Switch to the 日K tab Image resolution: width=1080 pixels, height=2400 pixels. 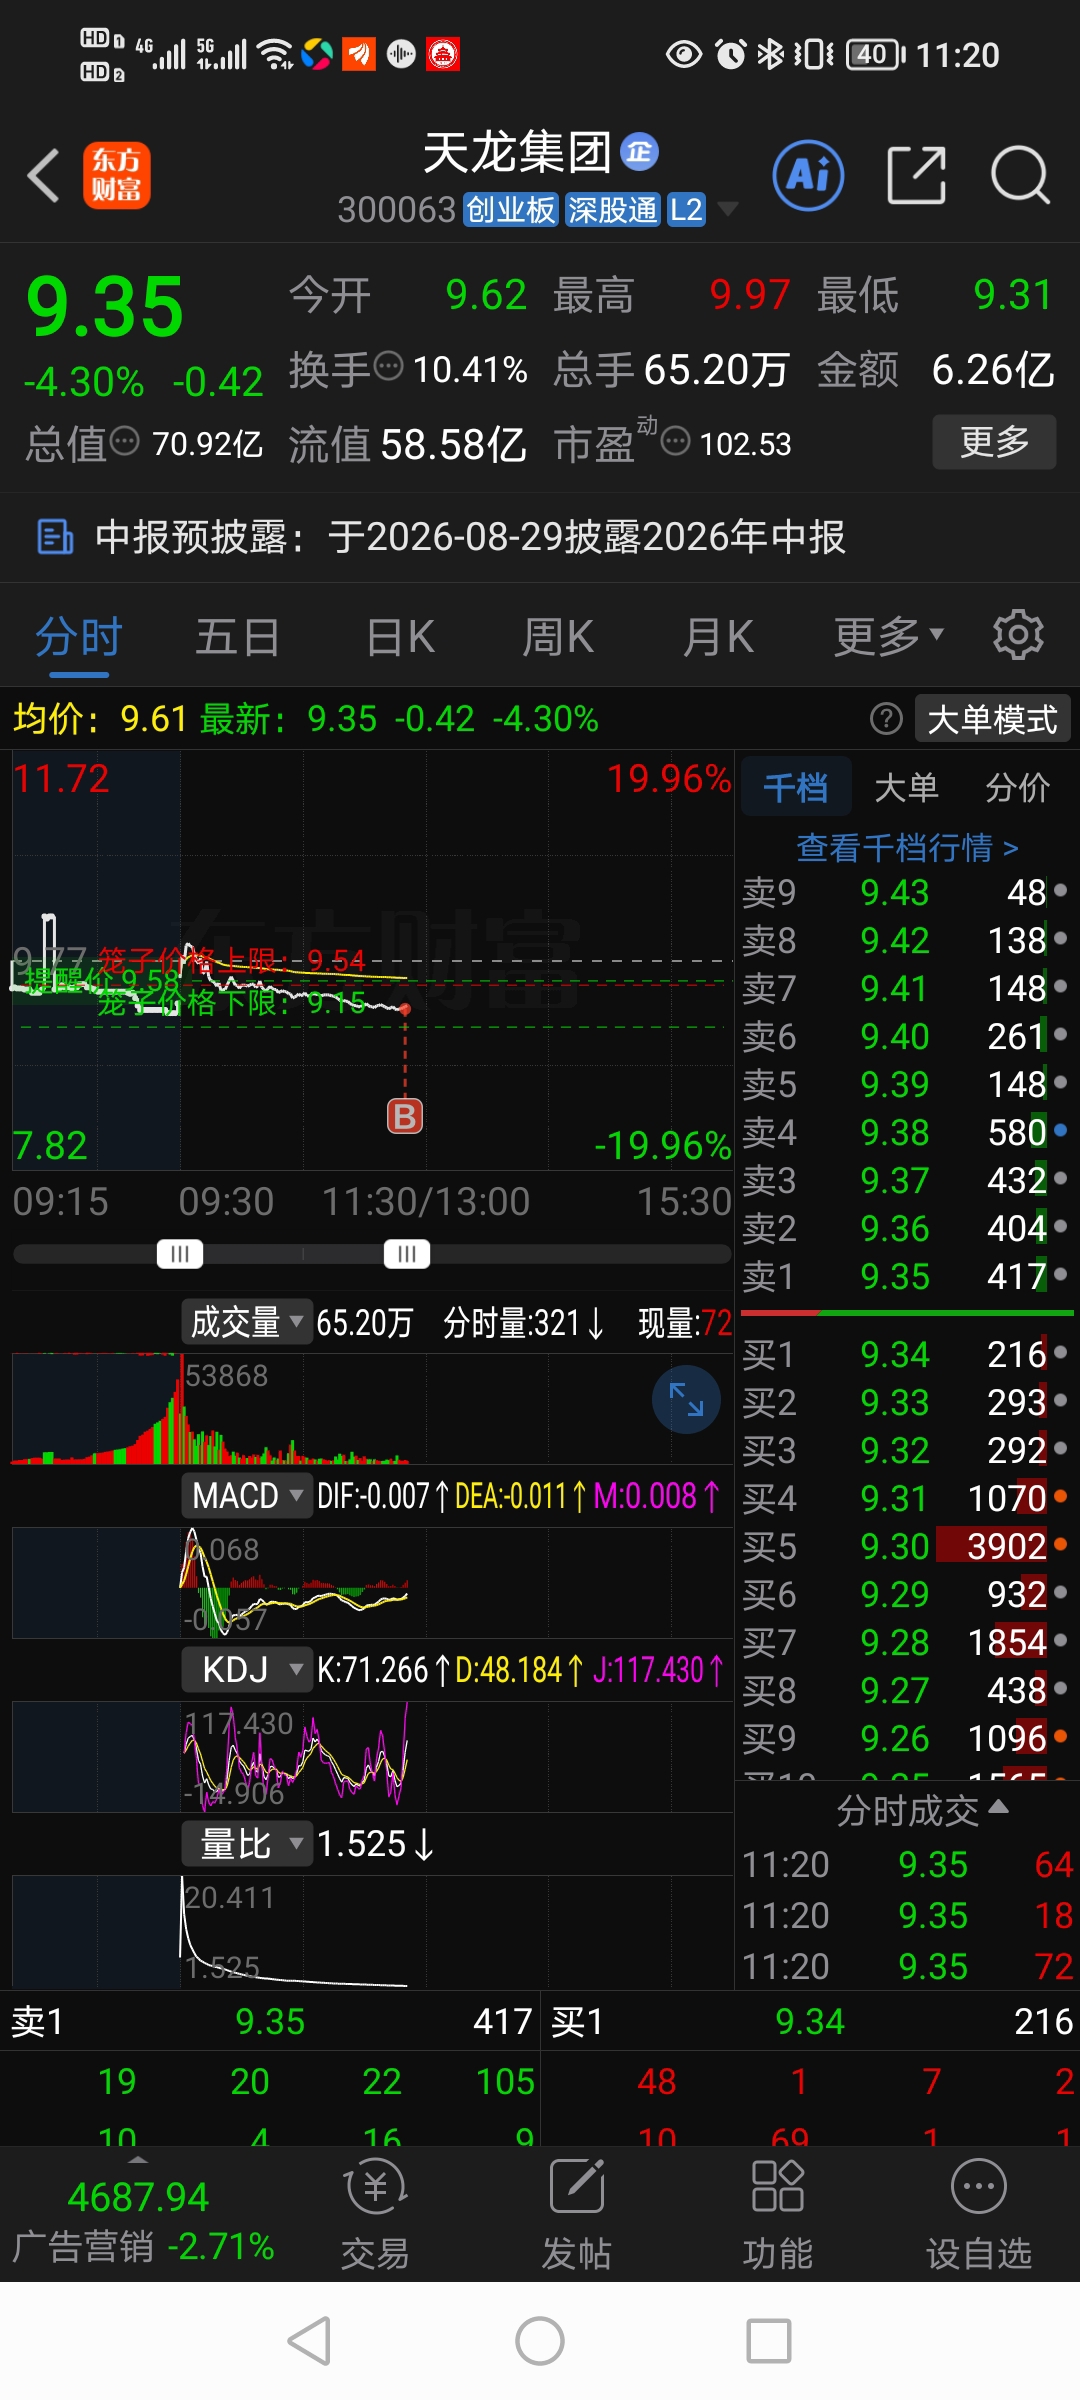[x=400, y=637]
